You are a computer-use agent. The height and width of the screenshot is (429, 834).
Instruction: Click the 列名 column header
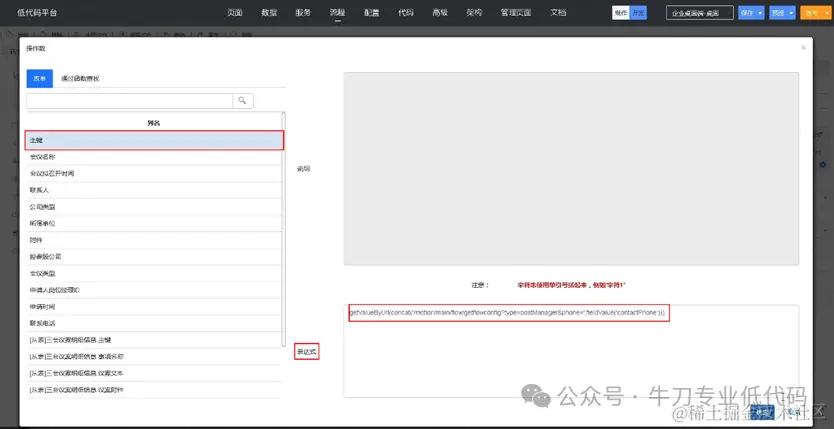(x=154, y=123)
